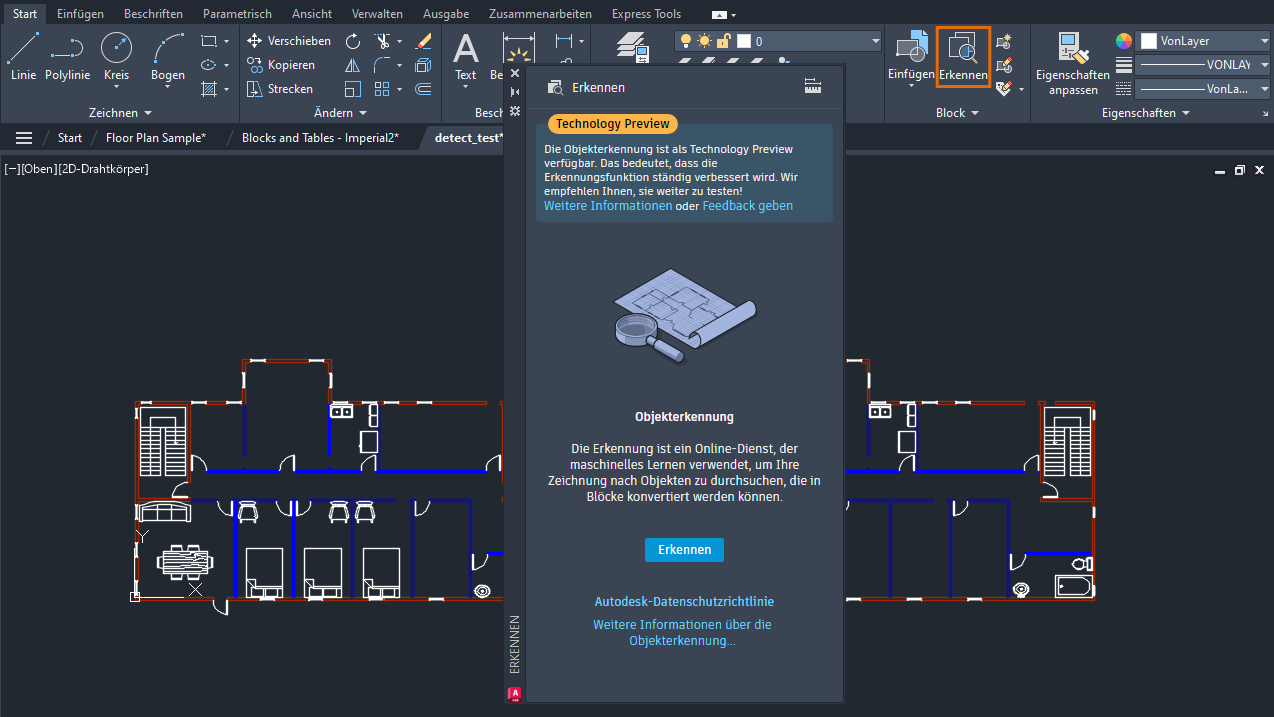The width and height of the screenshot is (1274, 717).
Task: Expand the Zeichnen panel
Action: point(120,113)
